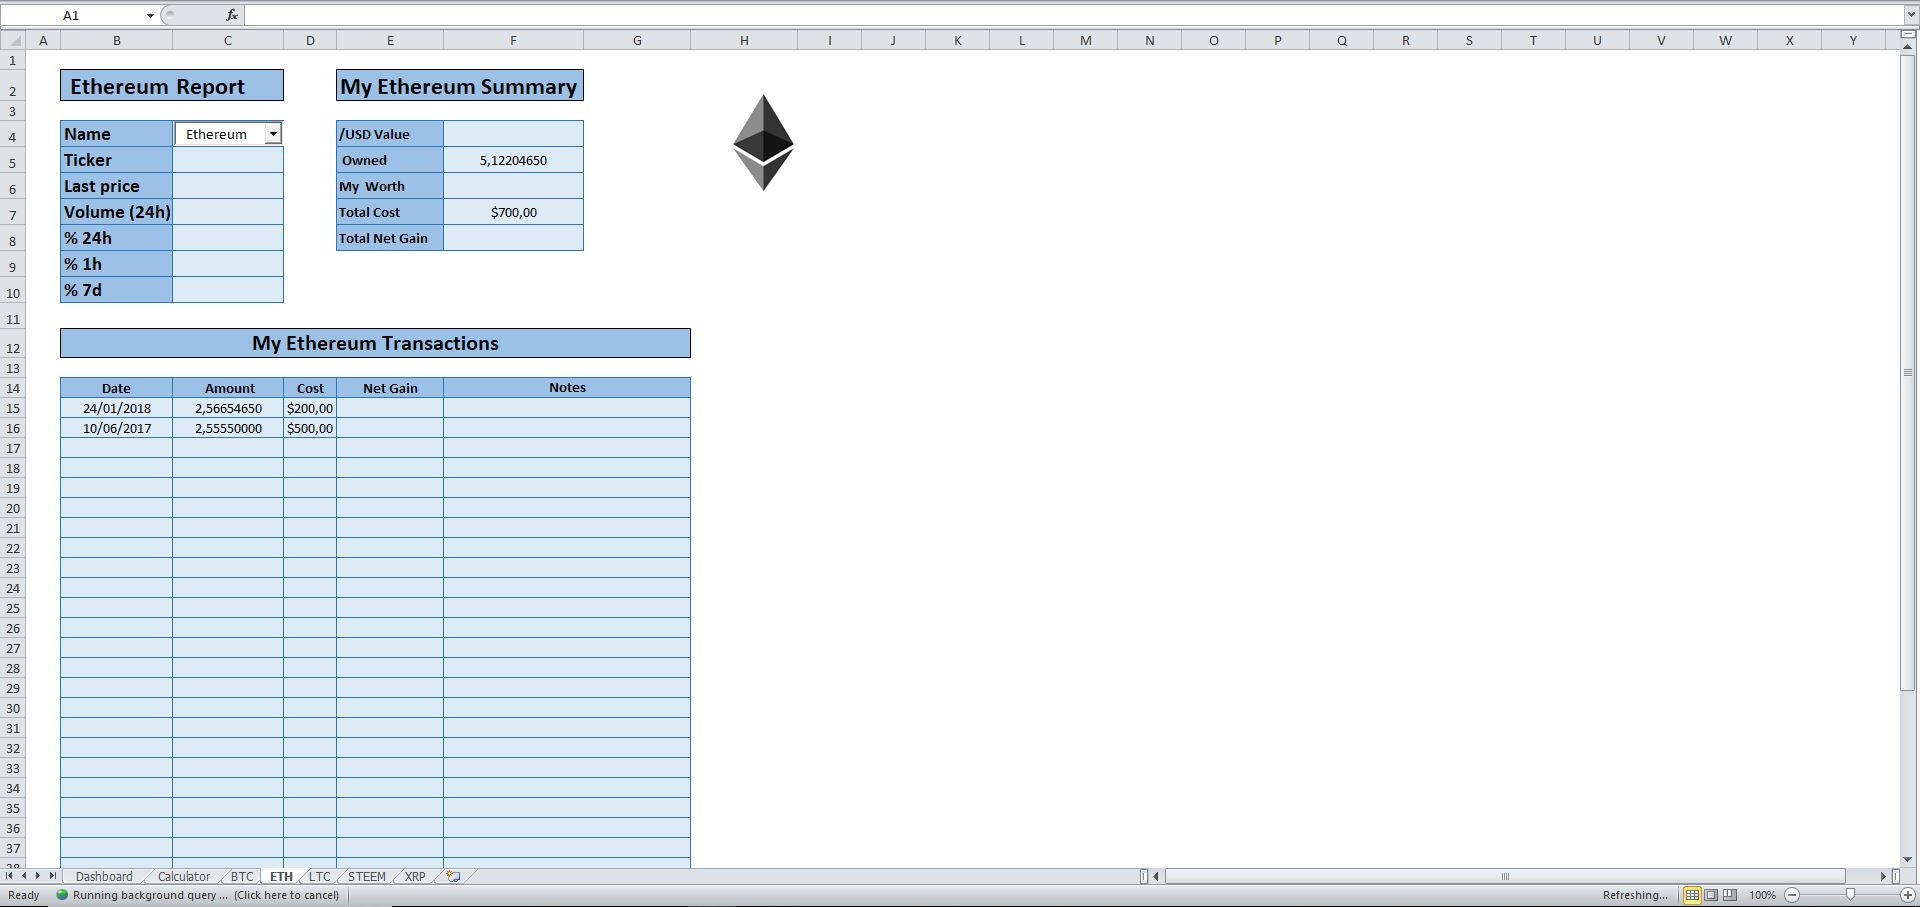The height and width of the screenshot is (907, 1920).
Task: Go to first sheet tab with scroll arrow
Action: pyautogui.click(x=10, y=876)
